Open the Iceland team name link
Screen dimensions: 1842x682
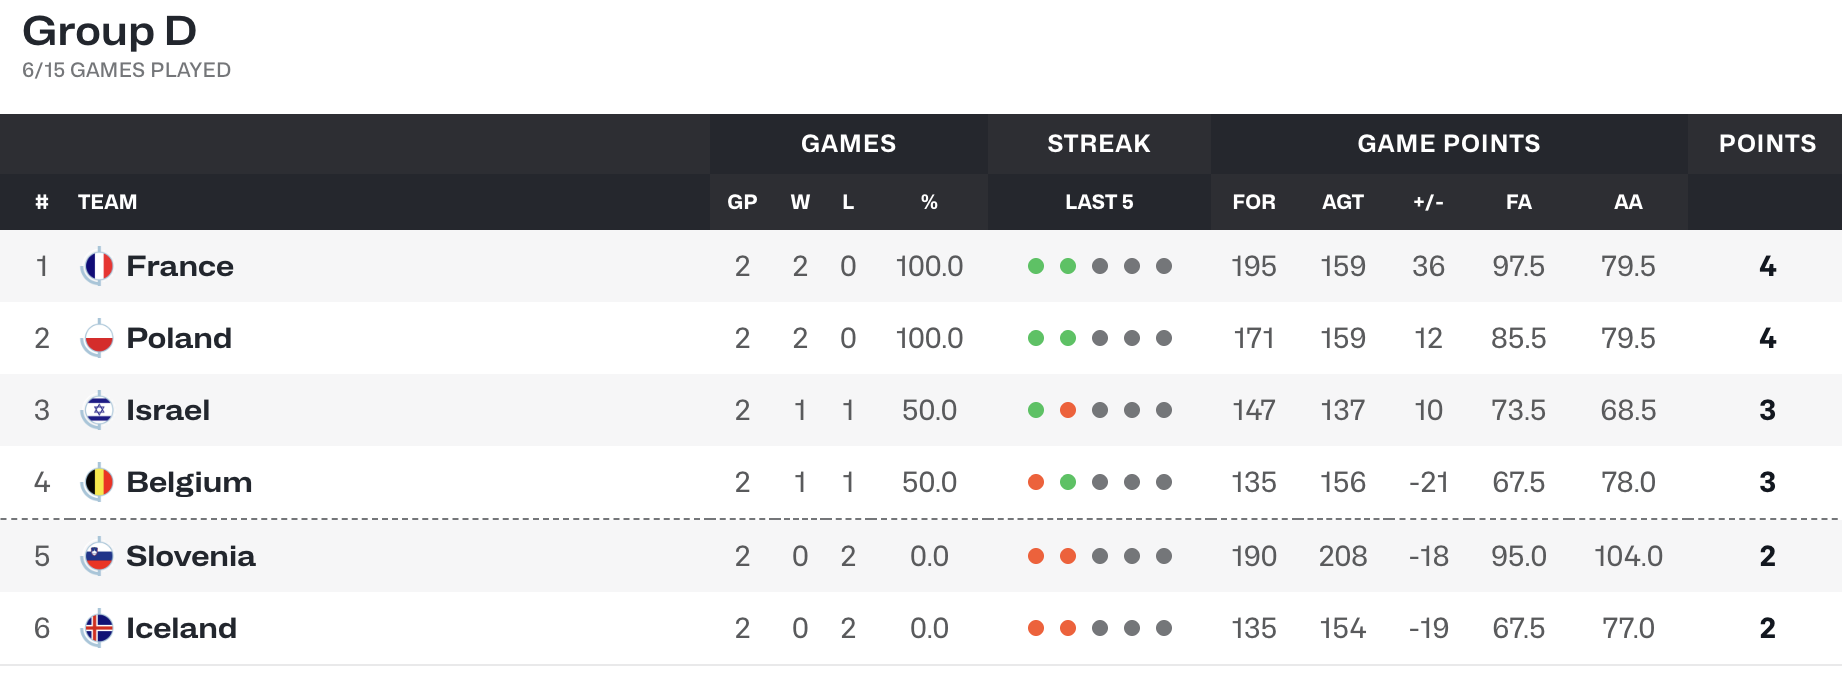click(182, 628)
